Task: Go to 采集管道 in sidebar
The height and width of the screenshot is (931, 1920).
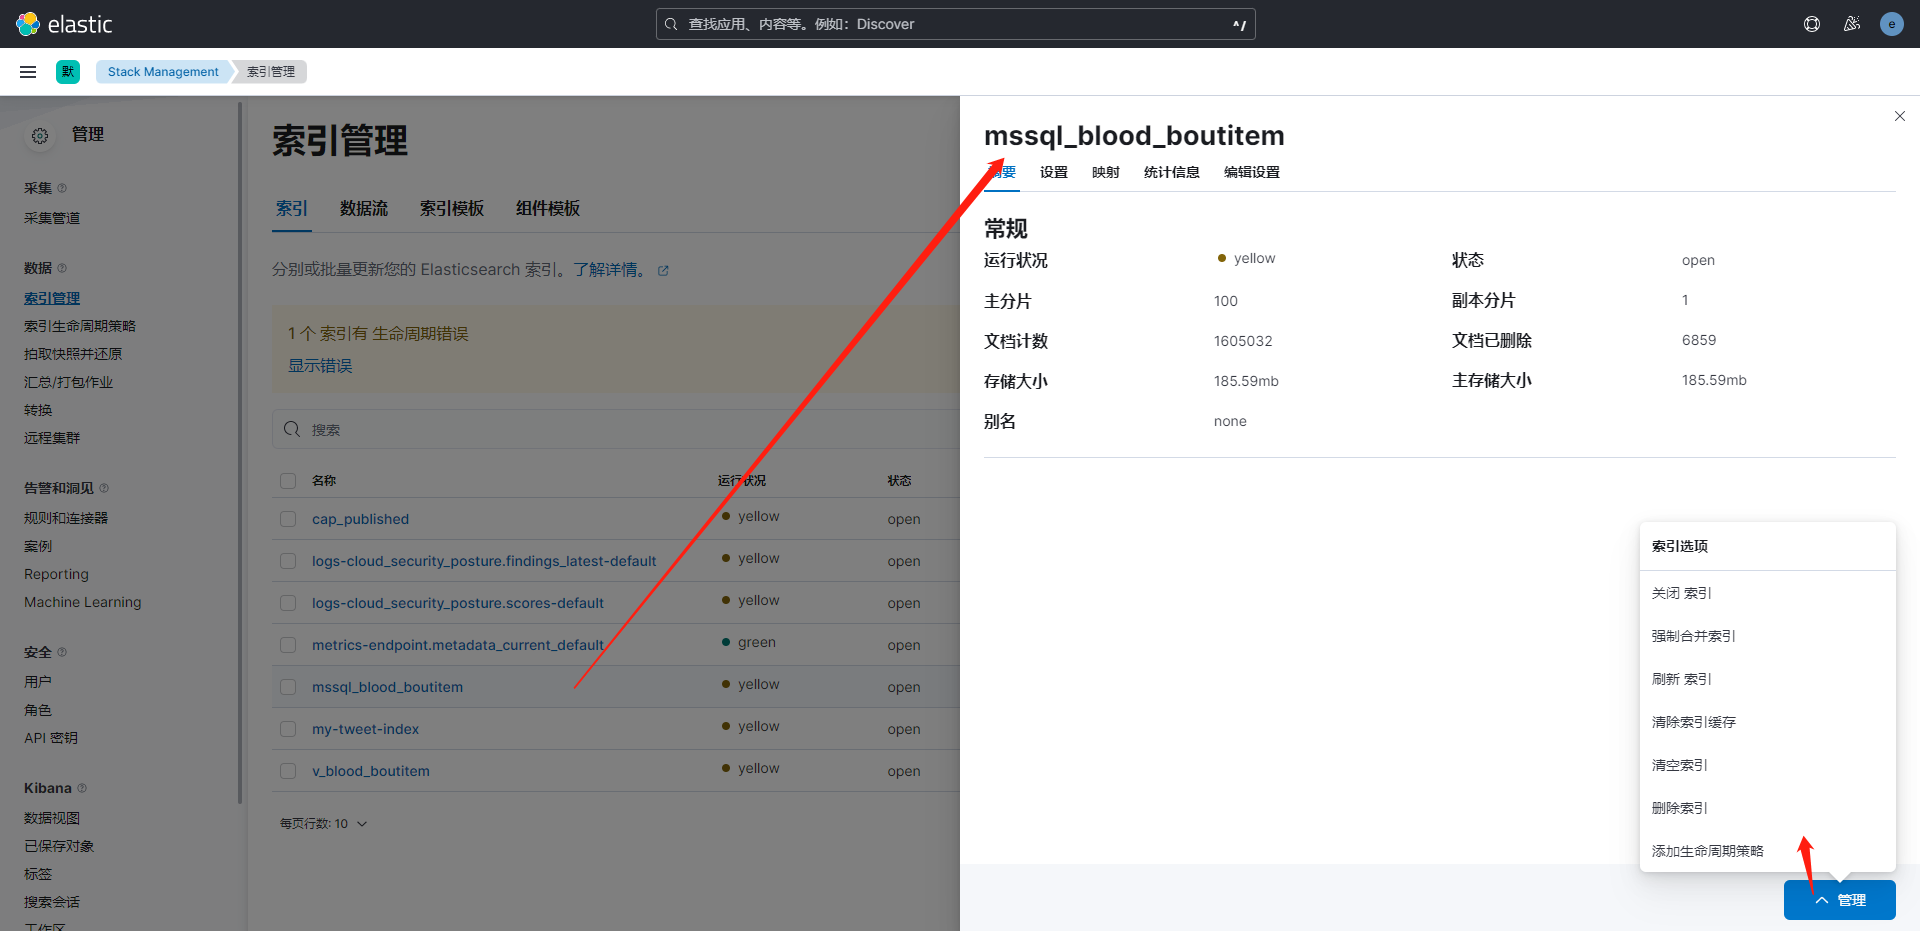Action: pyautogui.click(x=52, y=218)
